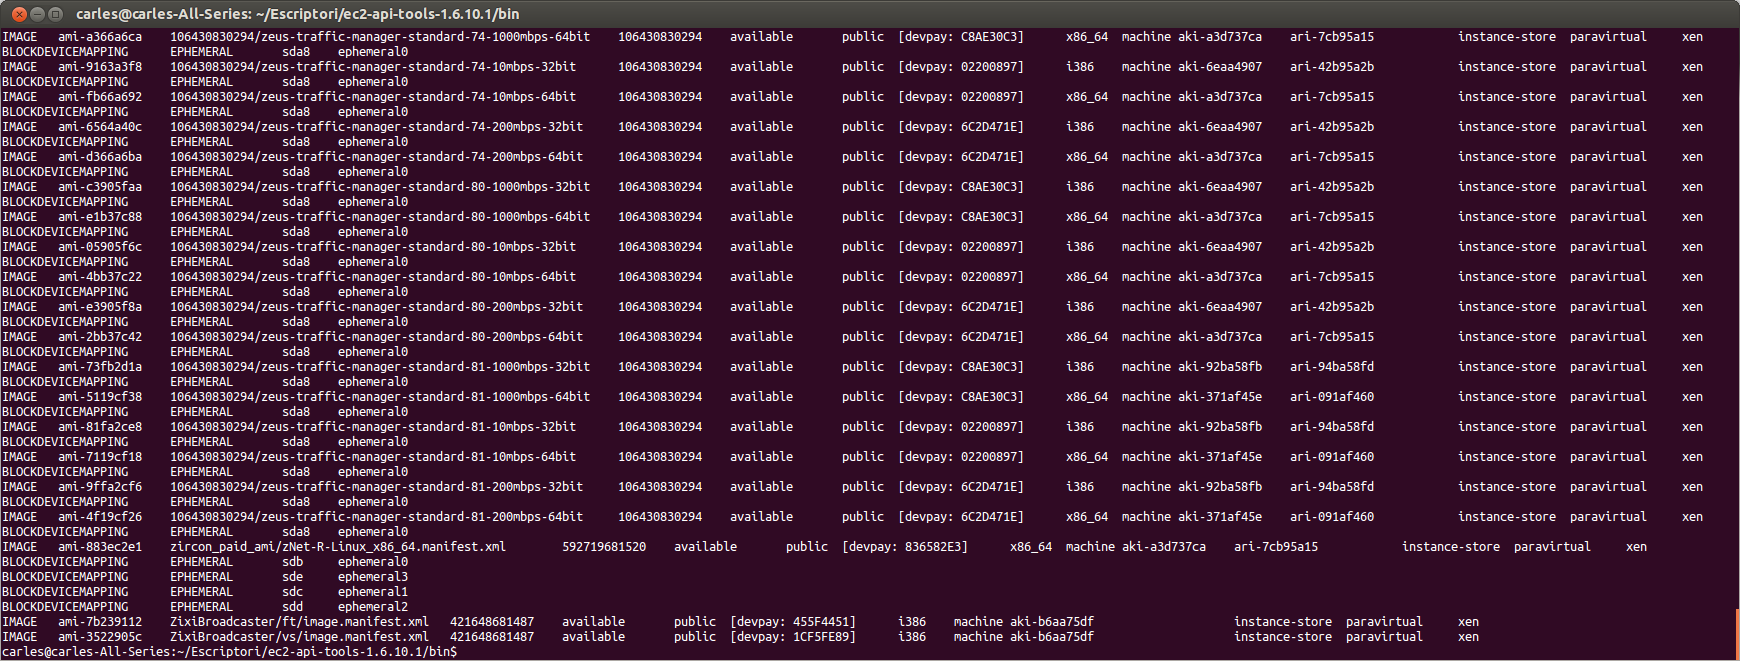1740x661 pixels.
Task: Select image ID ami-883ec2e1
Action: click(x=100, y=547)
